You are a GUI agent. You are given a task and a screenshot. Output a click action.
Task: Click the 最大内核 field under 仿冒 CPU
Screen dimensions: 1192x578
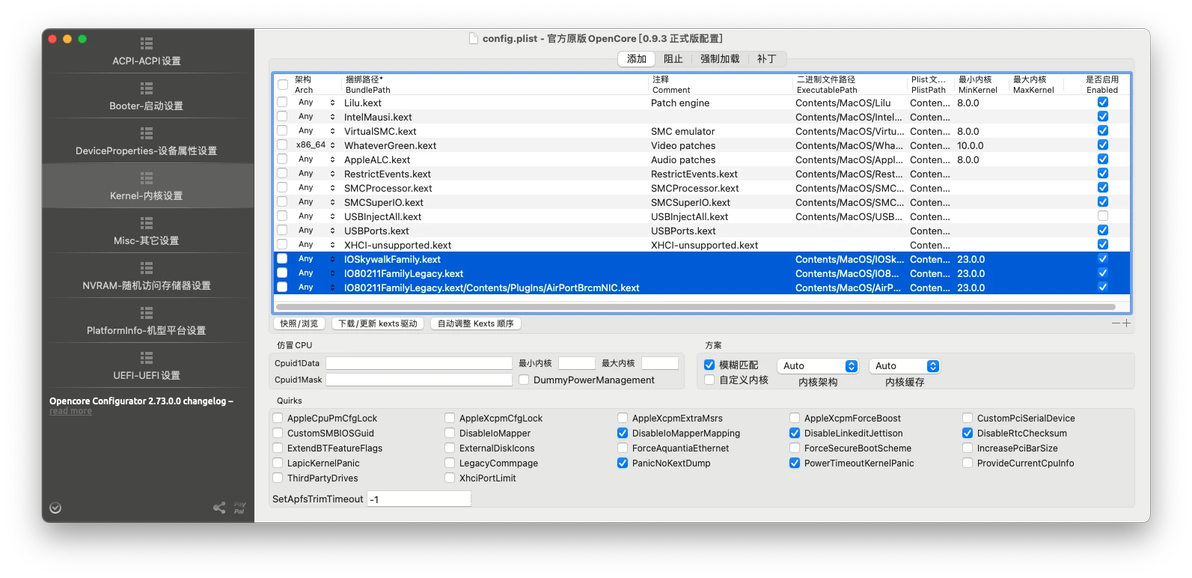pyautogui.click(x=660, y=364)
